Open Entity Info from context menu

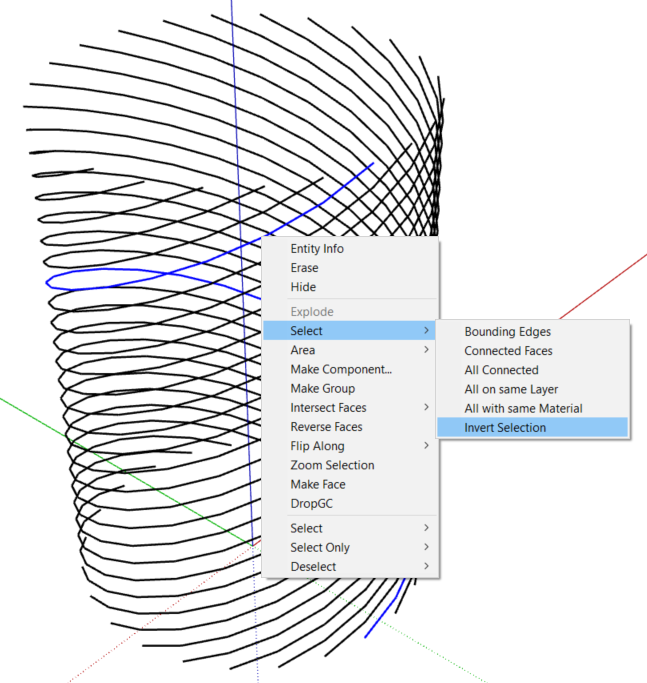[x=350, y=249]
